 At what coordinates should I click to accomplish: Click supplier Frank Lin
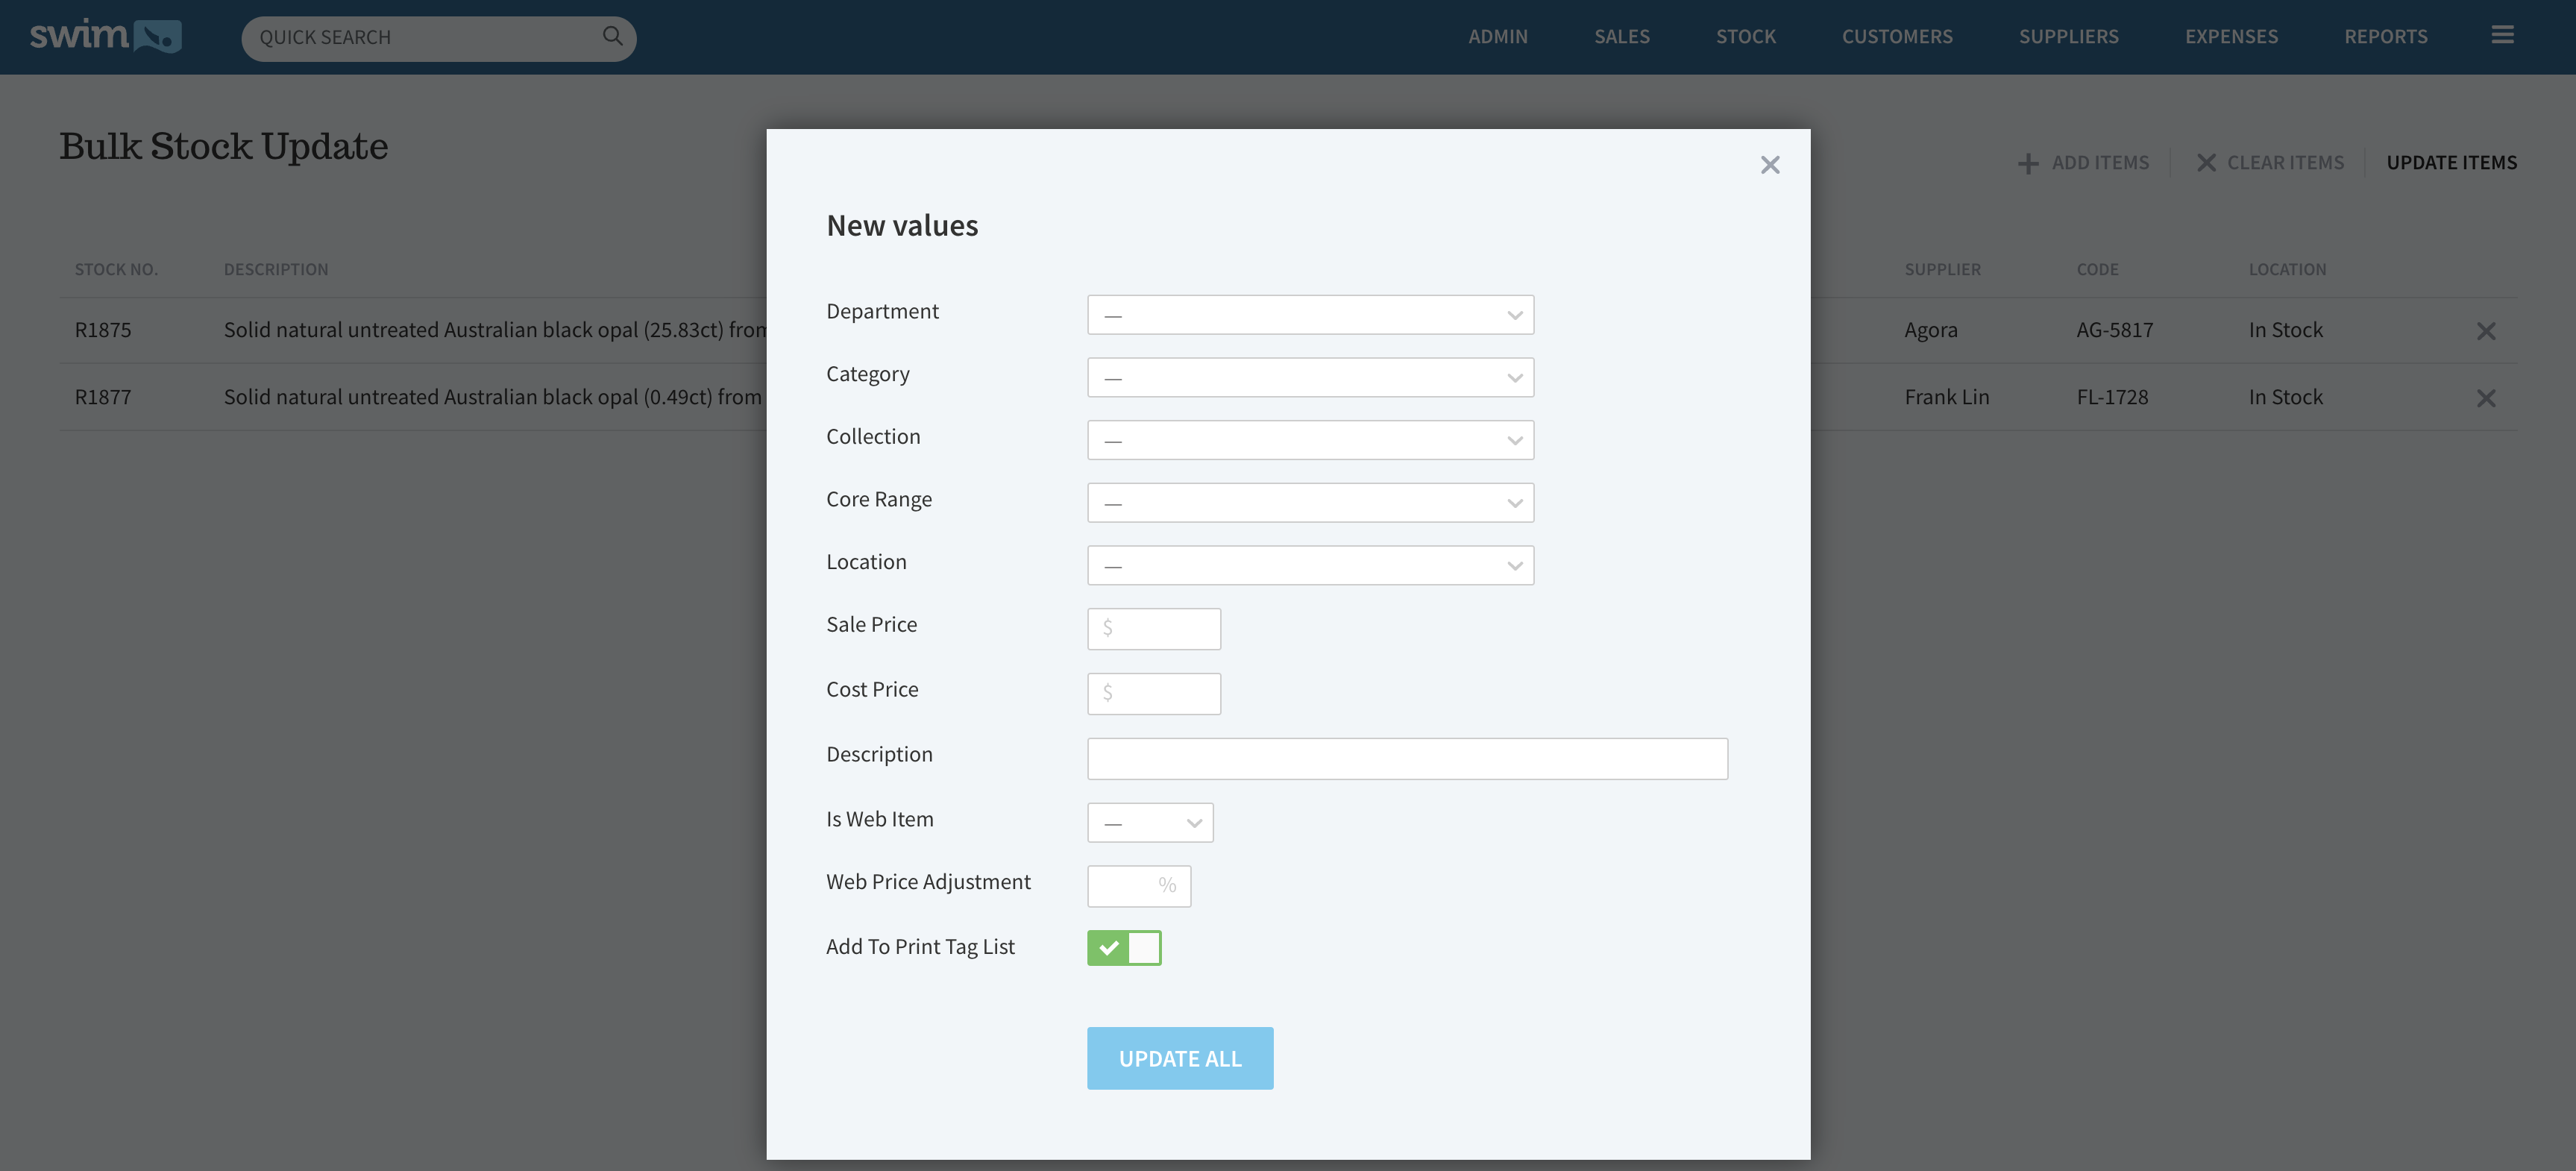point(1946,397)
